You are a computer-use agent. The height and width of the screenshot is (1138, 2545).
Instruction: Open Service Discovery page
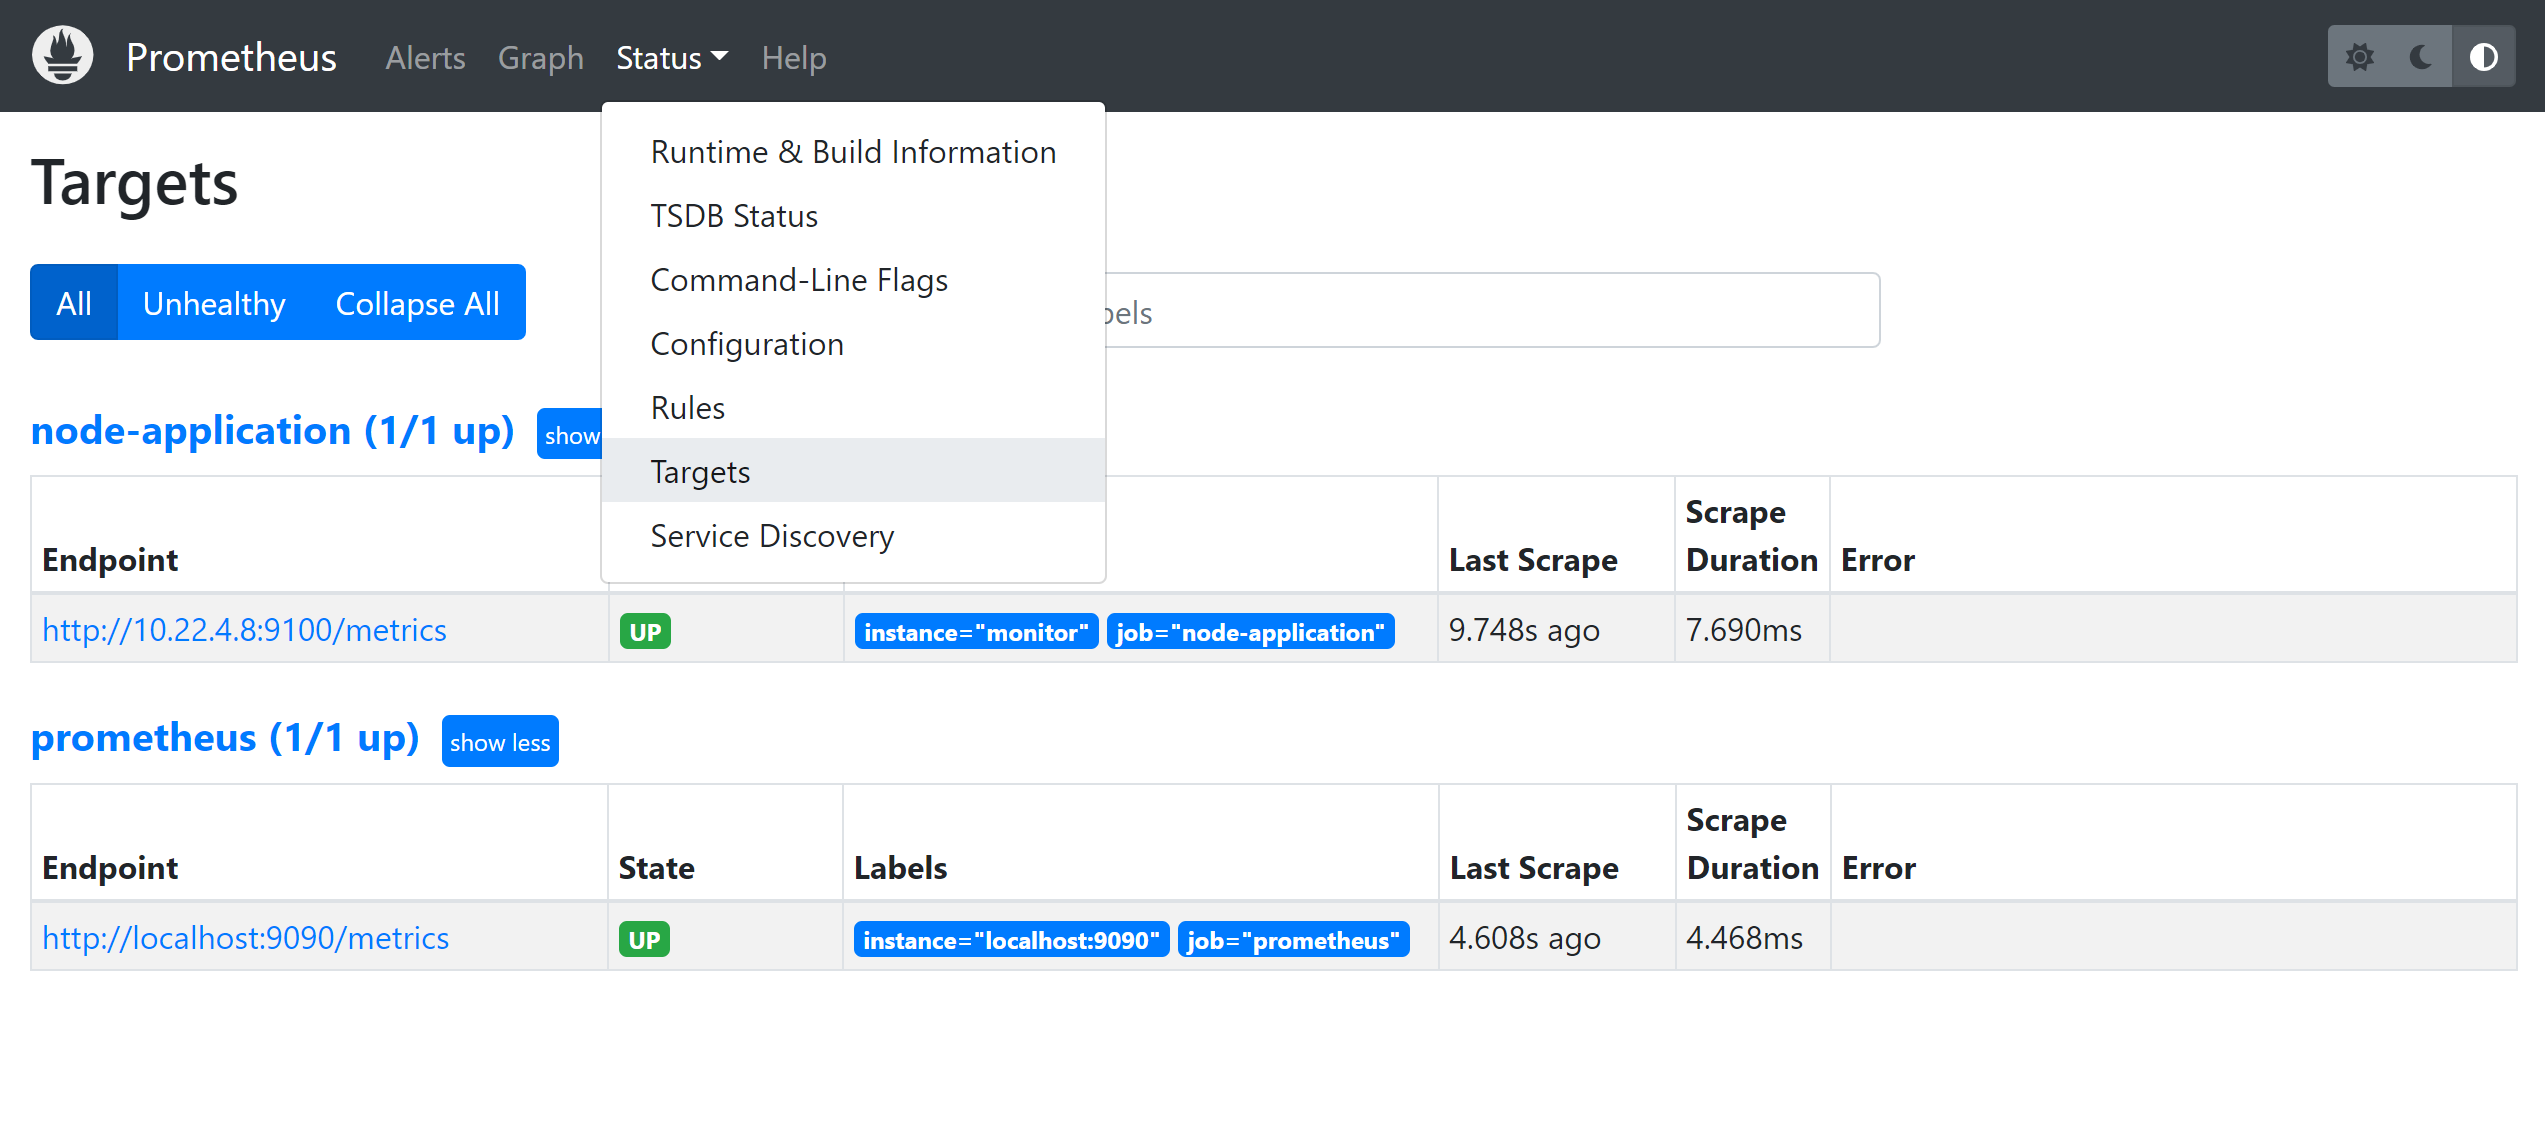[x=853, y=536]
